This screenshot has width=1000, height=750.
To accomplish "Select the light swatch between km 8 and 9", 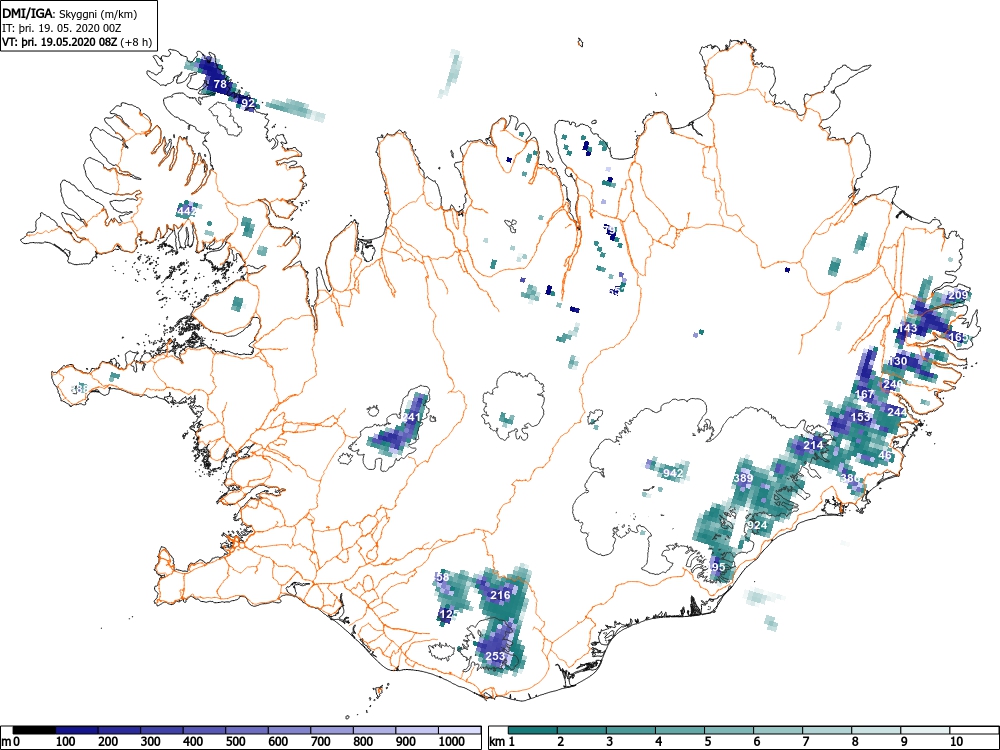I will click(x=876, y=730).
